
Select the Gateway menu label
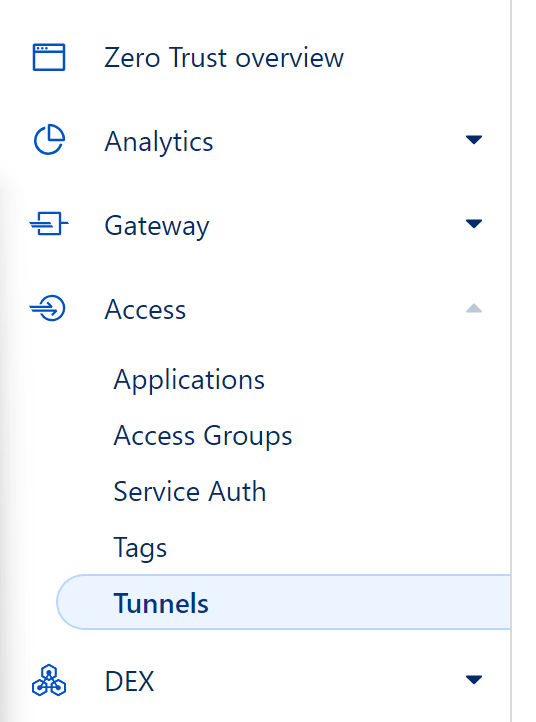[157, 226]
